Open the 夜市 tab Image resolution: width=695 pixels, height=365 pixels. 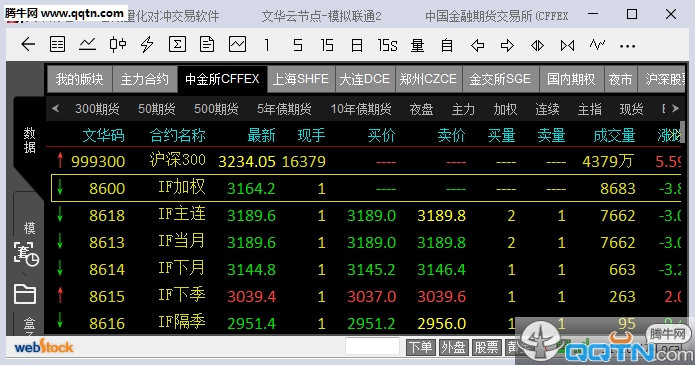coord(621,79)
